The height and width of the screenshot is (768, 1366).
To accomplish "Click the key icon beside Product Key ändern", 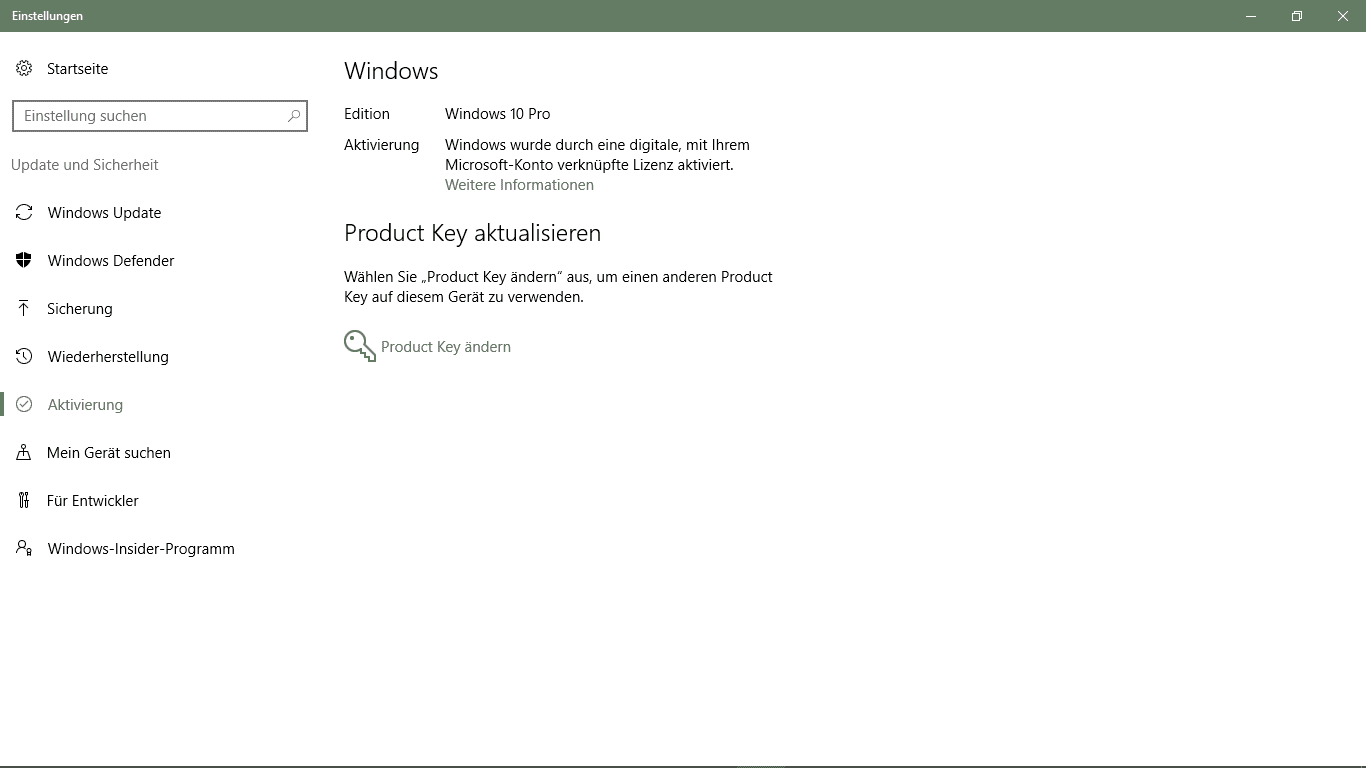I will tap(360, 346).
